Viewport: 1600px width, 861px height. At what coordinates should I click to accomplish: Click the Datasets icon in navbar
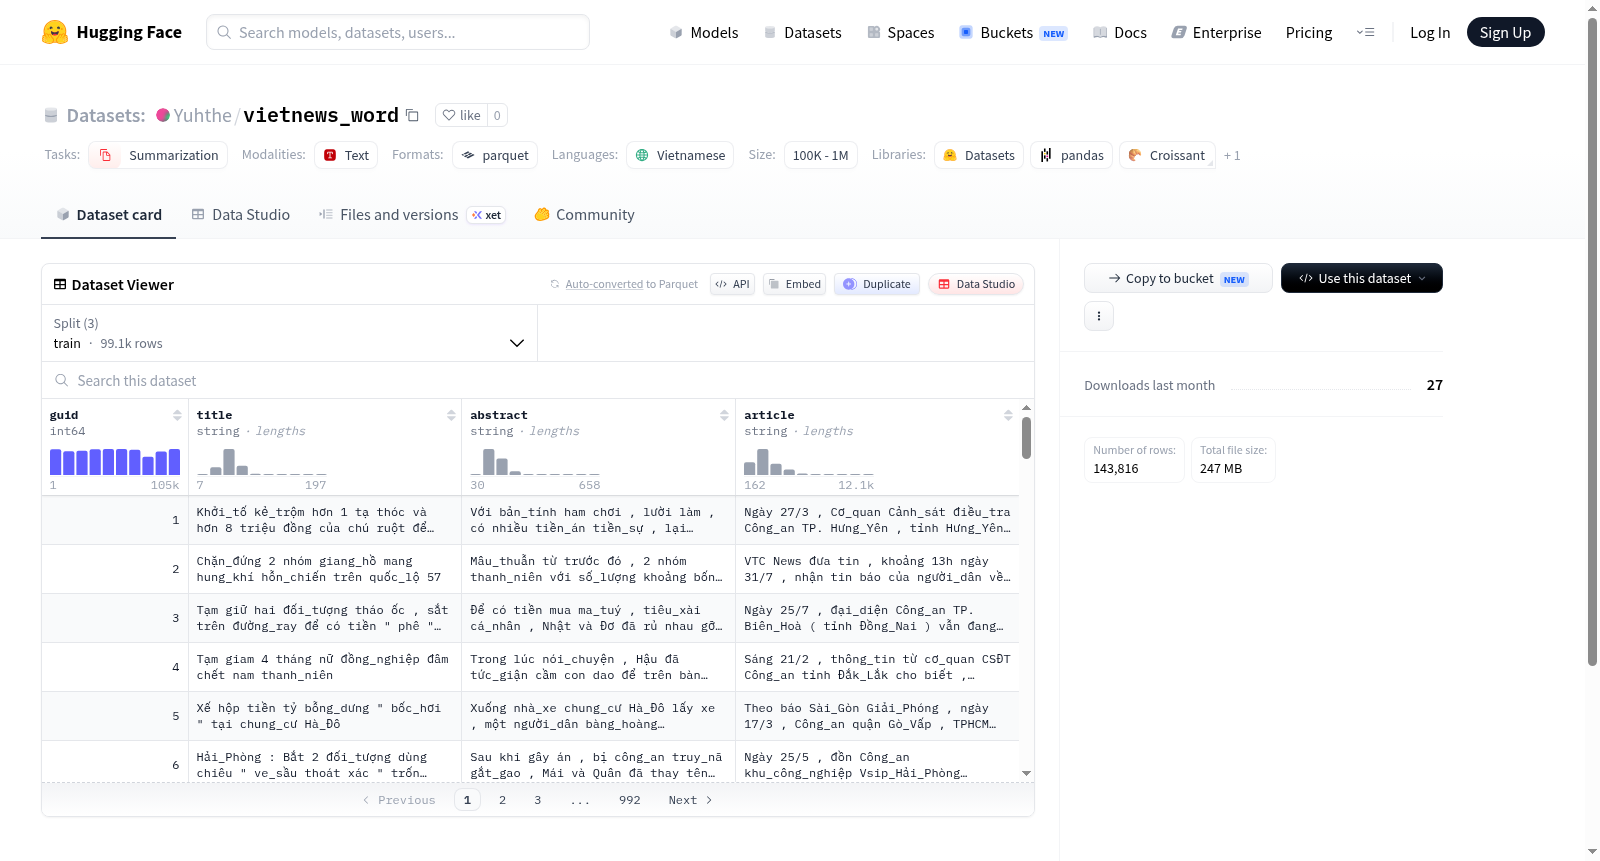(x=770, y=32)
